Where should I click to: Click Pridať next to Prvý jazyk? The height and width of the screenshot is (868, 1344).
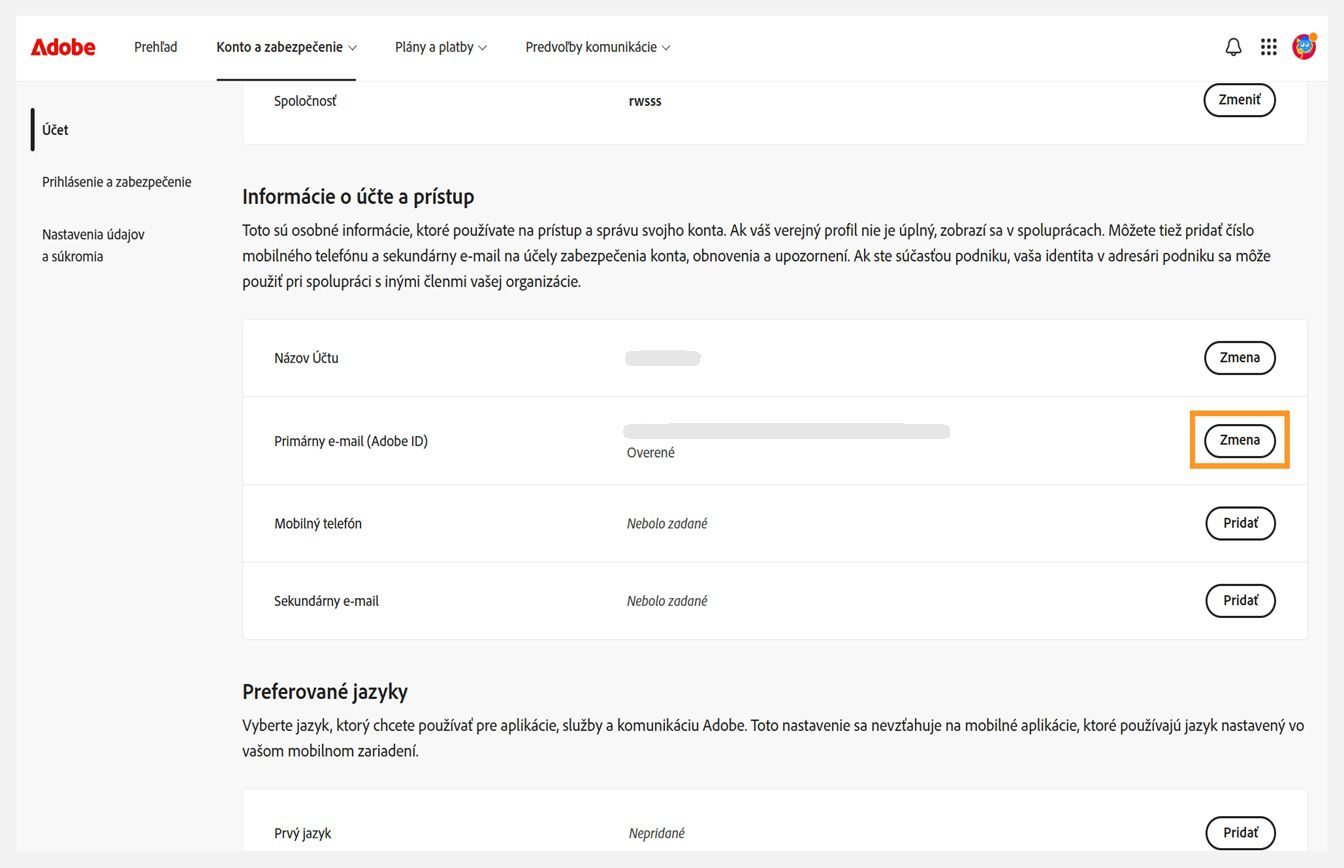(1240, 832)
